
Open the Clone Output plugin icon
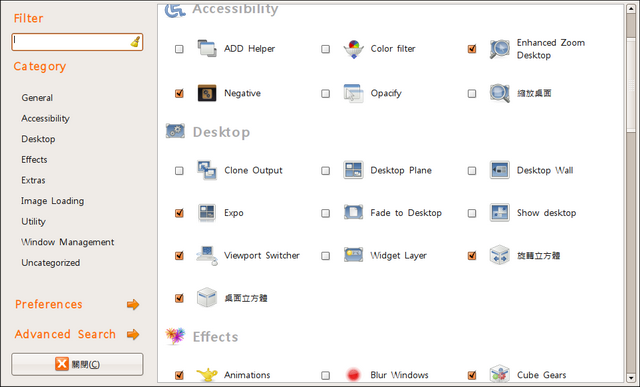pos(207,170)
